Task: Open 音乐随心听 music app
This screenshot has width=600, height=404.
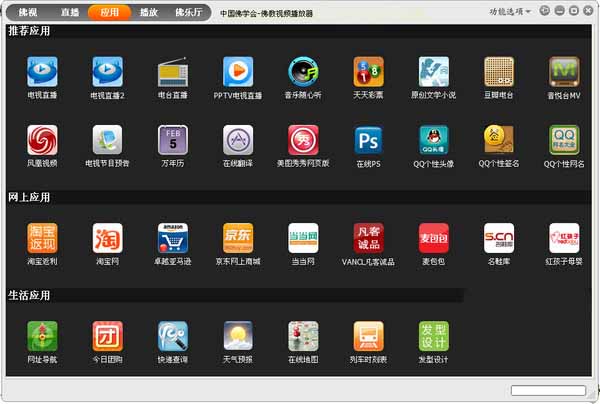Action: click(x=303, y=72)
